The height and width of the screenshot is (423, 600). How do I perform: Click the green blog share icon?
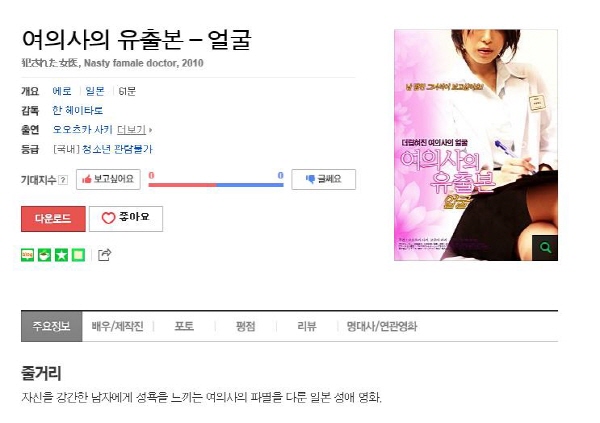pyautogui.click(x=27, y=255)
